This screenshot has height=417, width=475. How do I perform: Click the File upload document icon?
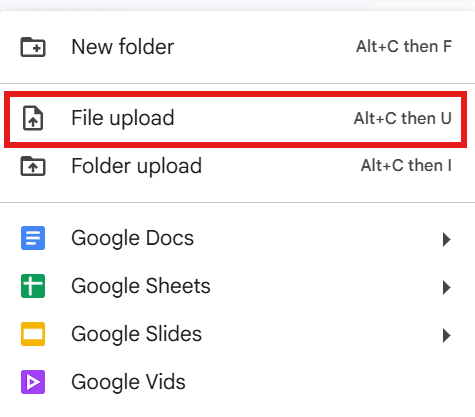[x=33, y=118]
